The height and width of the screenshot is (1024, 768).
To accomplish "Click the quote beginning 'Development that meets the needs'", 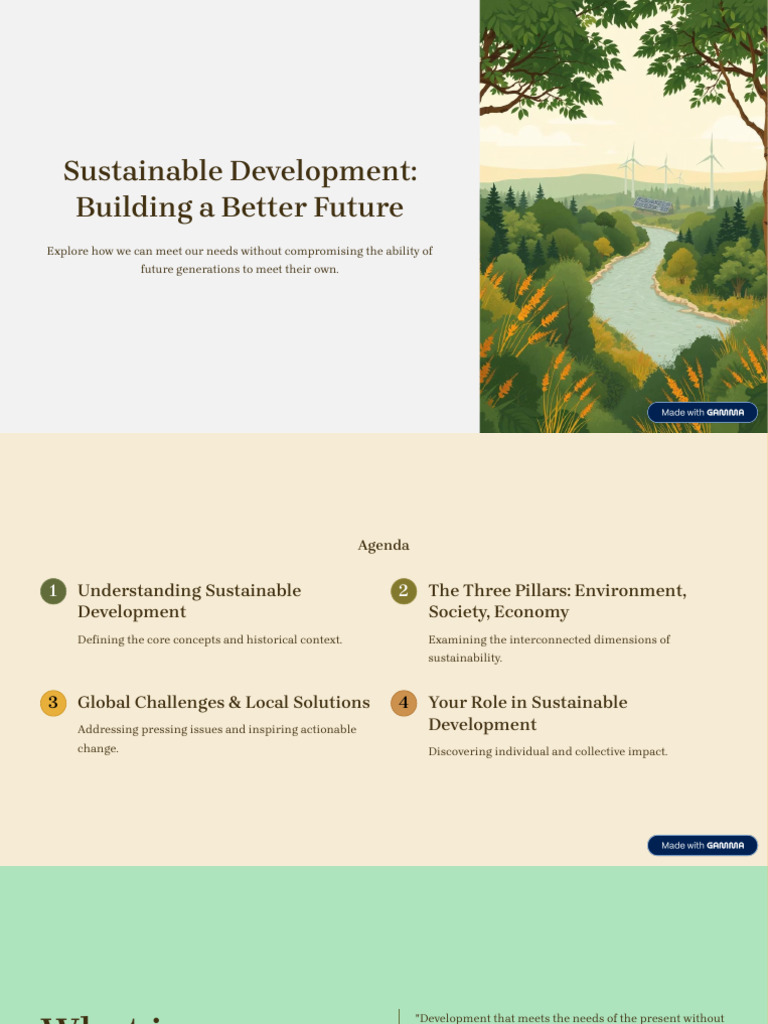I will (570, 1017).
